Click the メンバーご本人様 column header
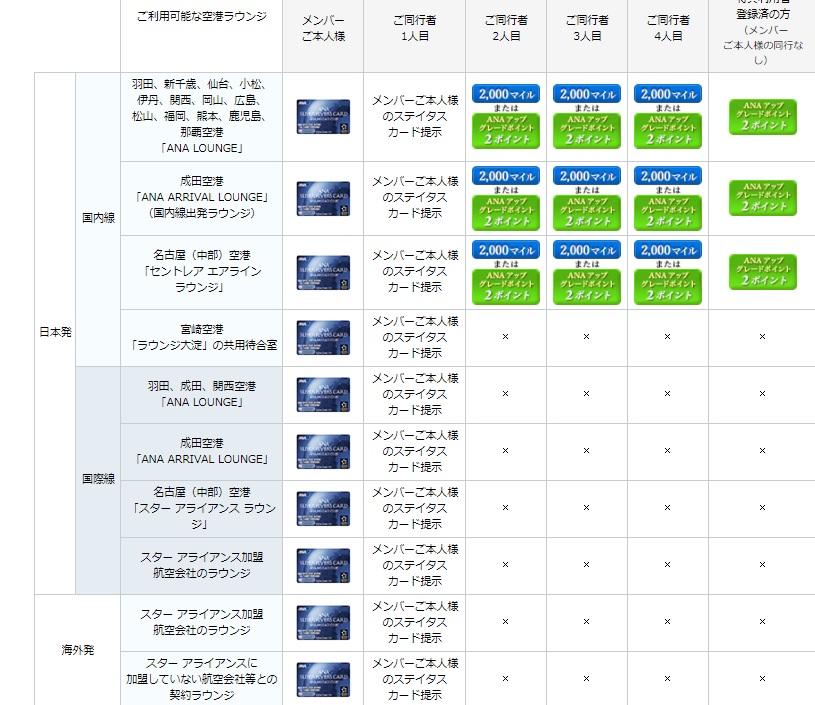The width and height of the screenshot is (815, 705). point(323,28)
